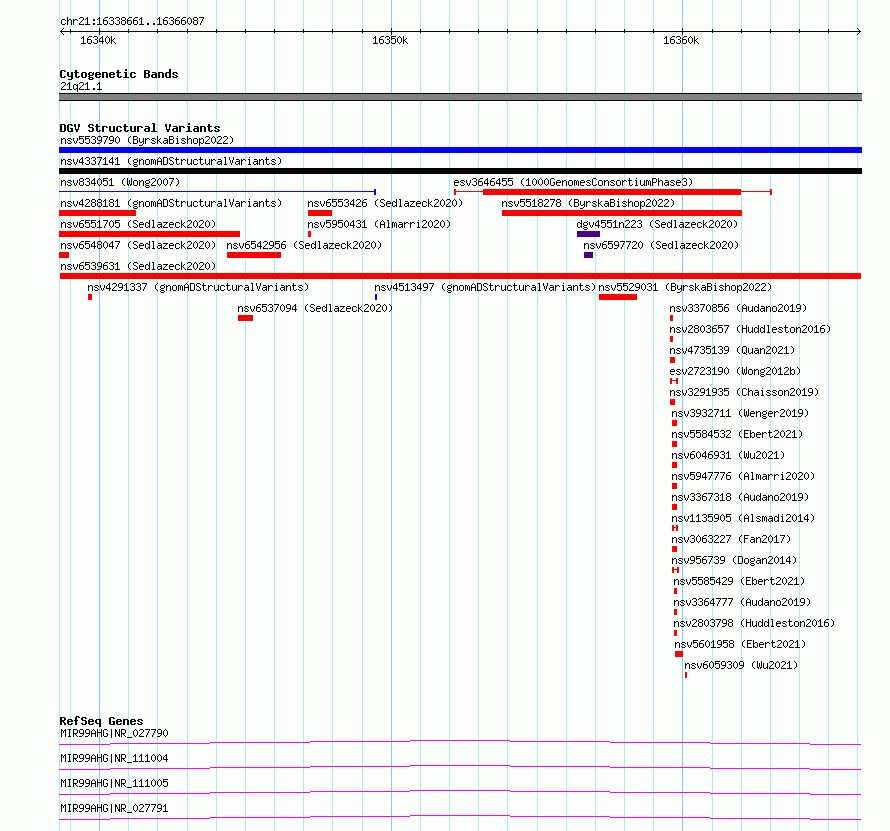Open nsv3063227 (Fan2017) label
The image size is (890, 831).
point(731,539)
